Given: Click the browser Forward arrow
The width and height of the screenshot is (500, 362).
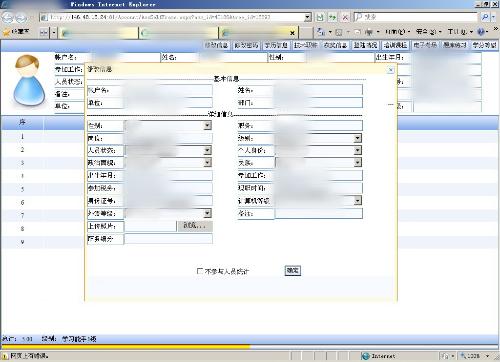Looking at the screenshot, I should click(x=21, y=17).
